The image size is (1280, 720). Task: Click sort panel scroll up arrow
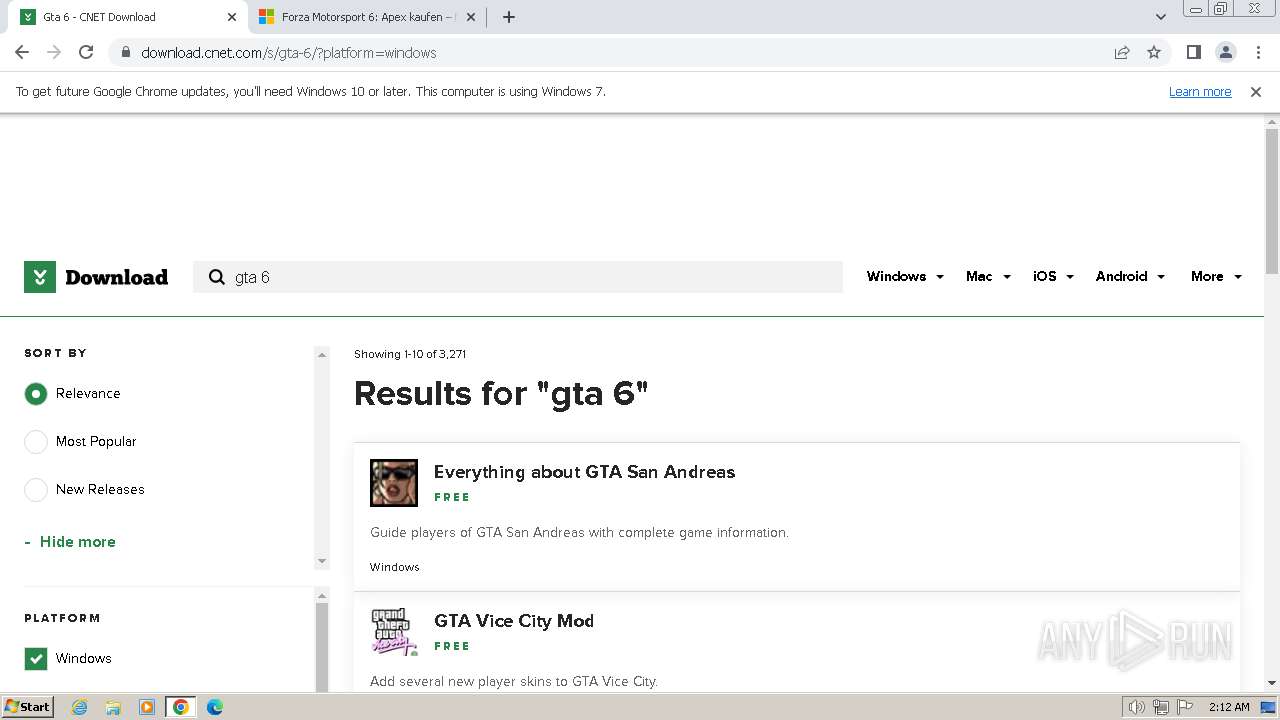click(322, 354)
